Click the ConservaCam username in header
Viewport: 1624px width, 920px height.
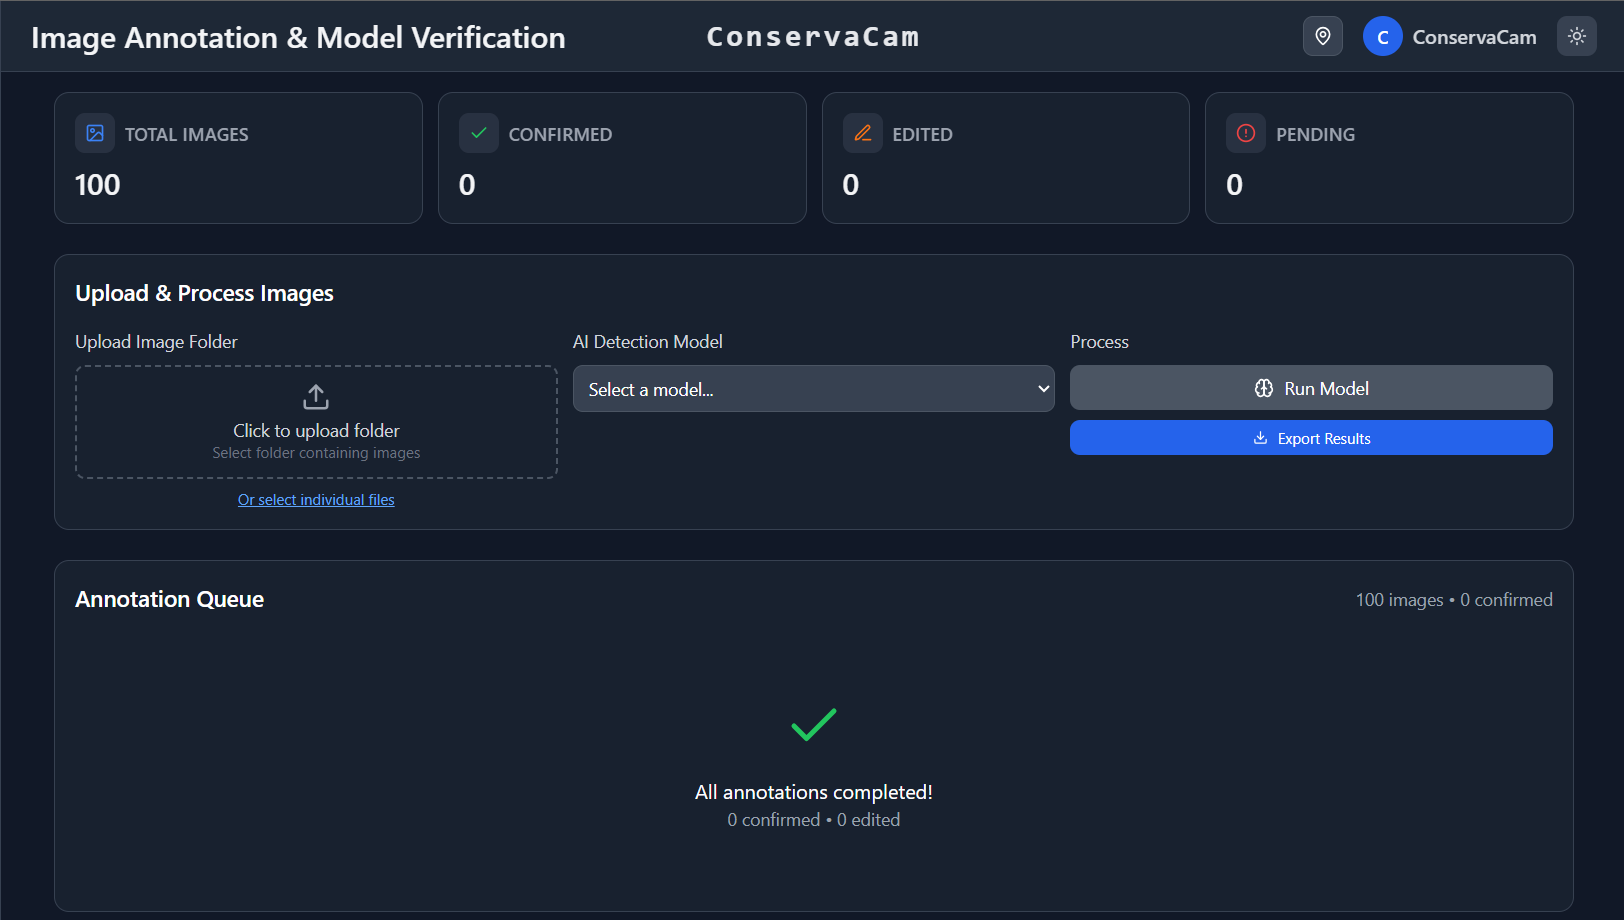point(1474,38)
